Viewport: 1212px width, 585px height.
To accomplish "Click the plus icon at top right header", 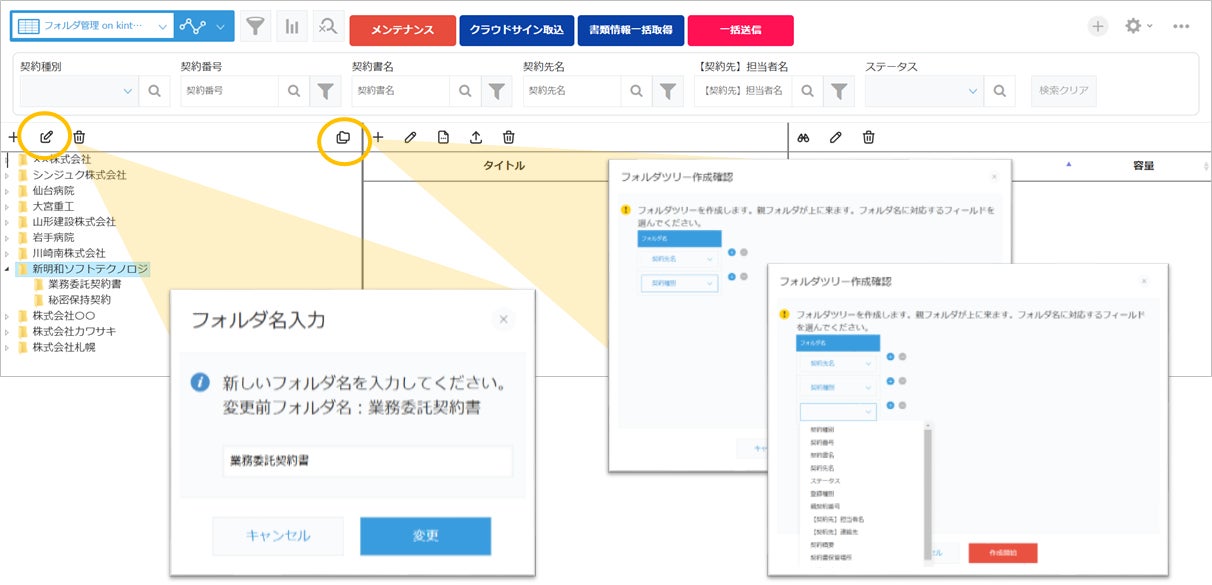I will point(1098,27).
